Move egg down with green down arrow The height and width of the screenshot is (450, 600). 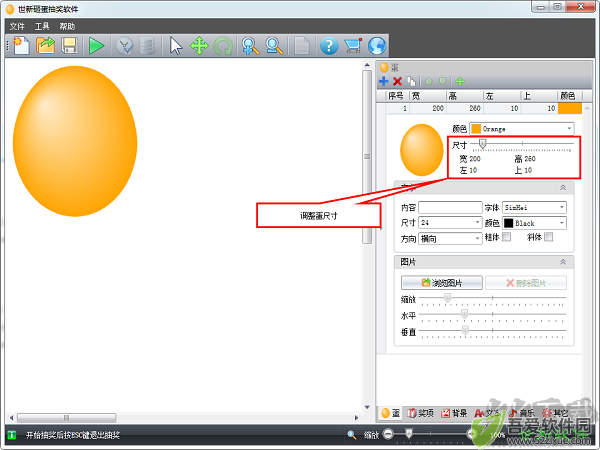442,81
